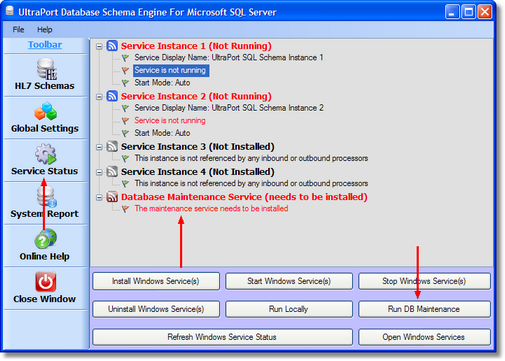Select the Service Status gear icon
The image size is (505, 361).
click(46, 154)
